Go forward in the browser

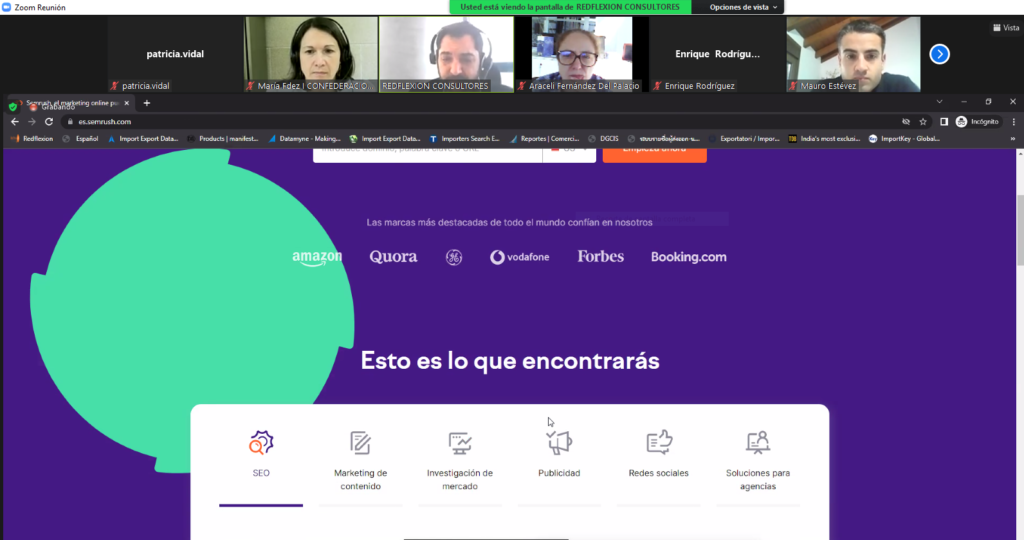[x=31, y=121]
